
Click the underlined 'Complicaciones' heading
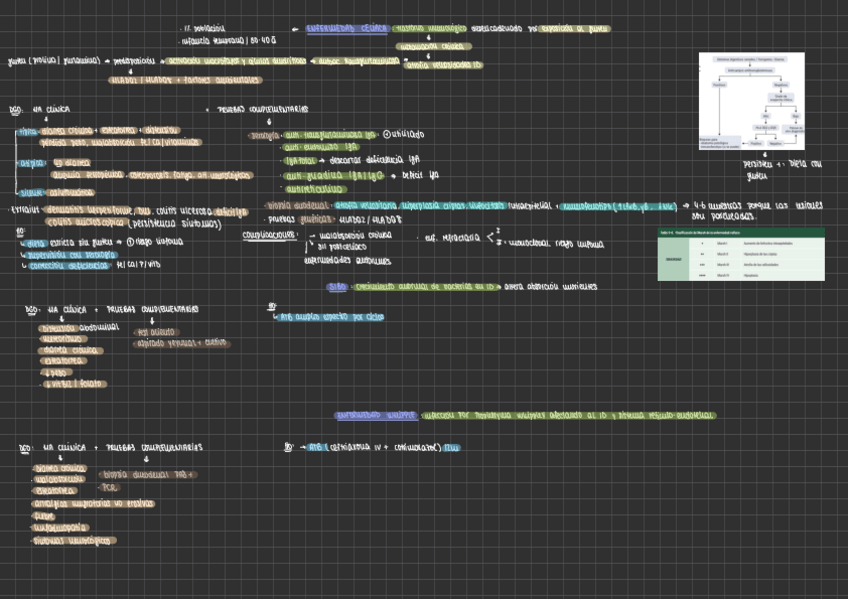(x=269, y=235)
